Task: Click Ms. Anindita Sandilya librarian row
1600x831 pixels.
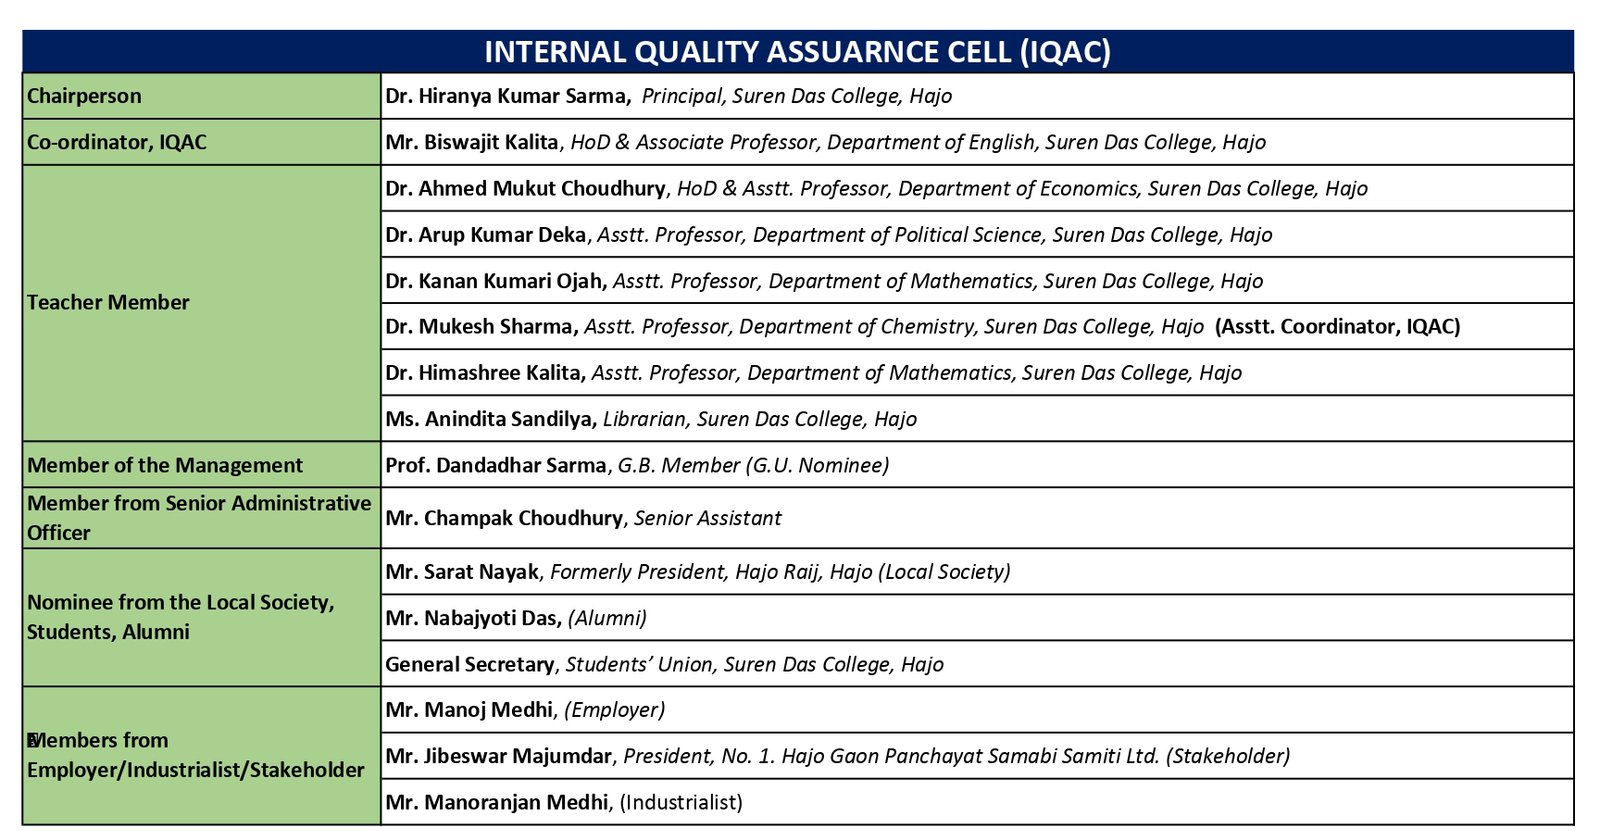Action: pyautogui.click(x=651, y=419)
